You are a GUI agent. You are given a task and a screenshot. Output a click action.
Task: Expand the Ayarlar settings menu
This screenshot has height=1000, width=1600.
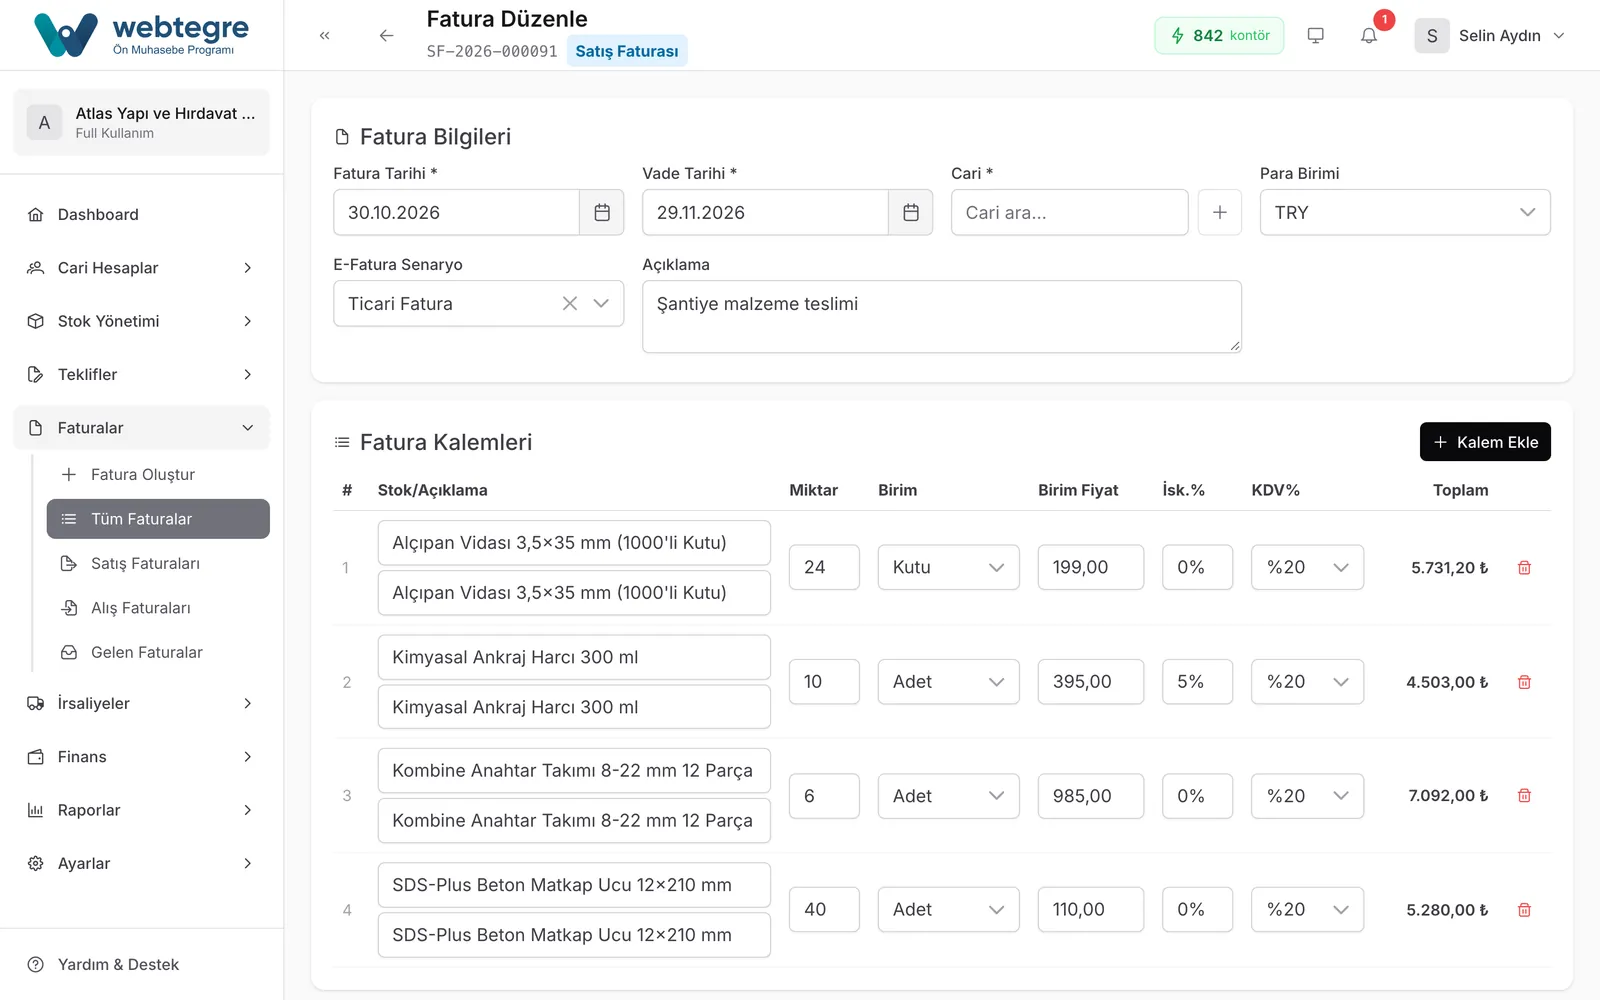(x=142, y=863)
